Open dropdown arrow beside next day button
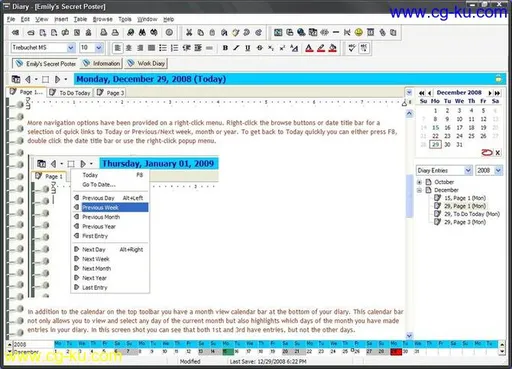This screenshot has width=512, height=369. point(66,79)
